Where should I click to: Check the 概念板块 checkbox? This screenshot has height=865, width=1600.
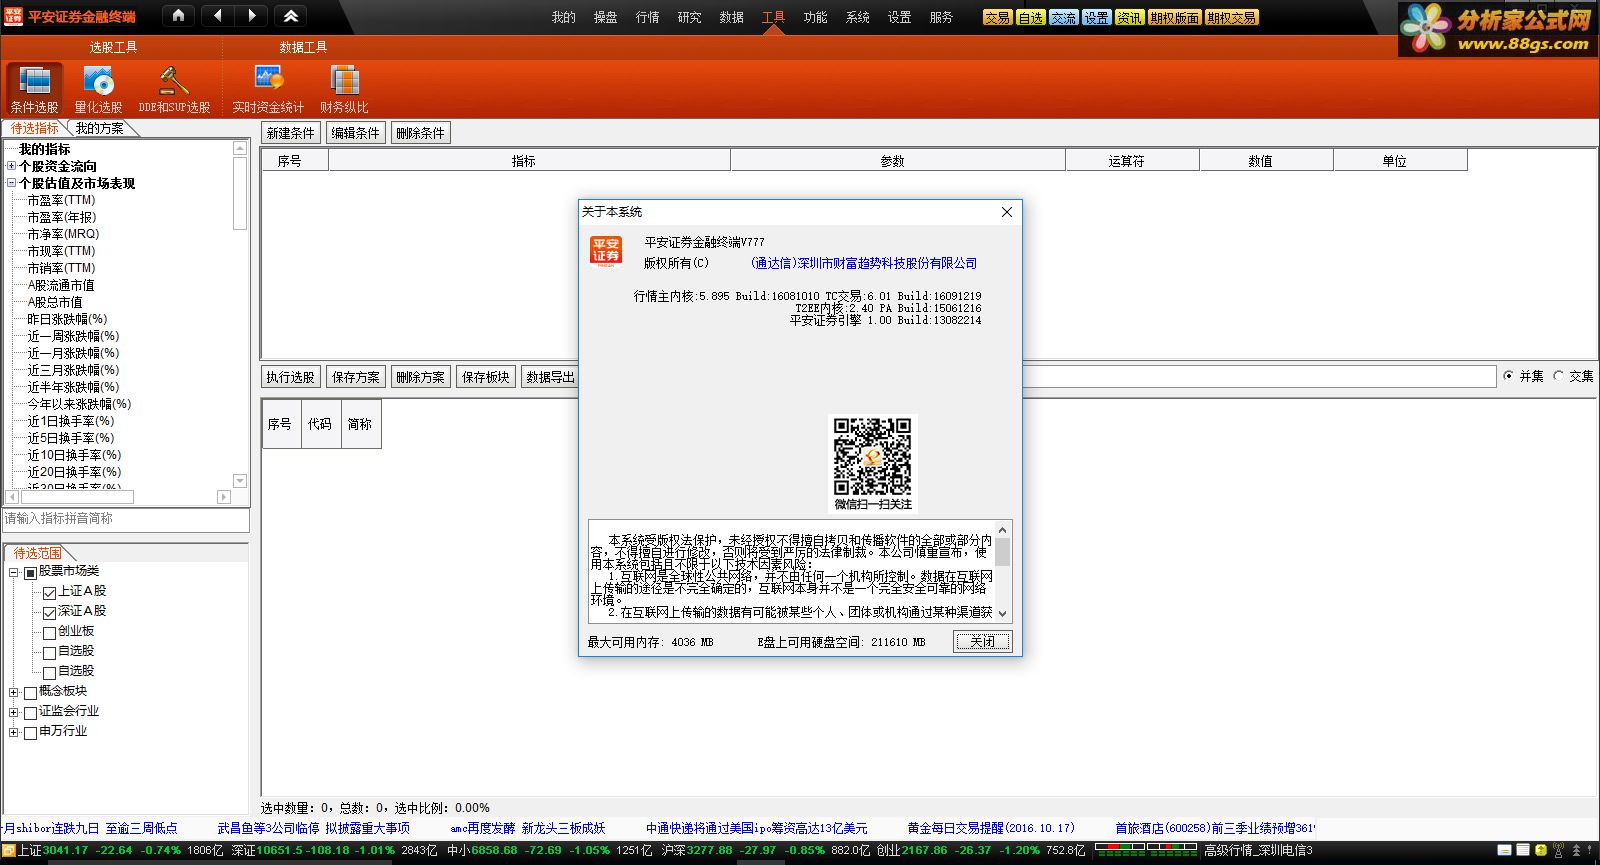(x=30, y=692)
